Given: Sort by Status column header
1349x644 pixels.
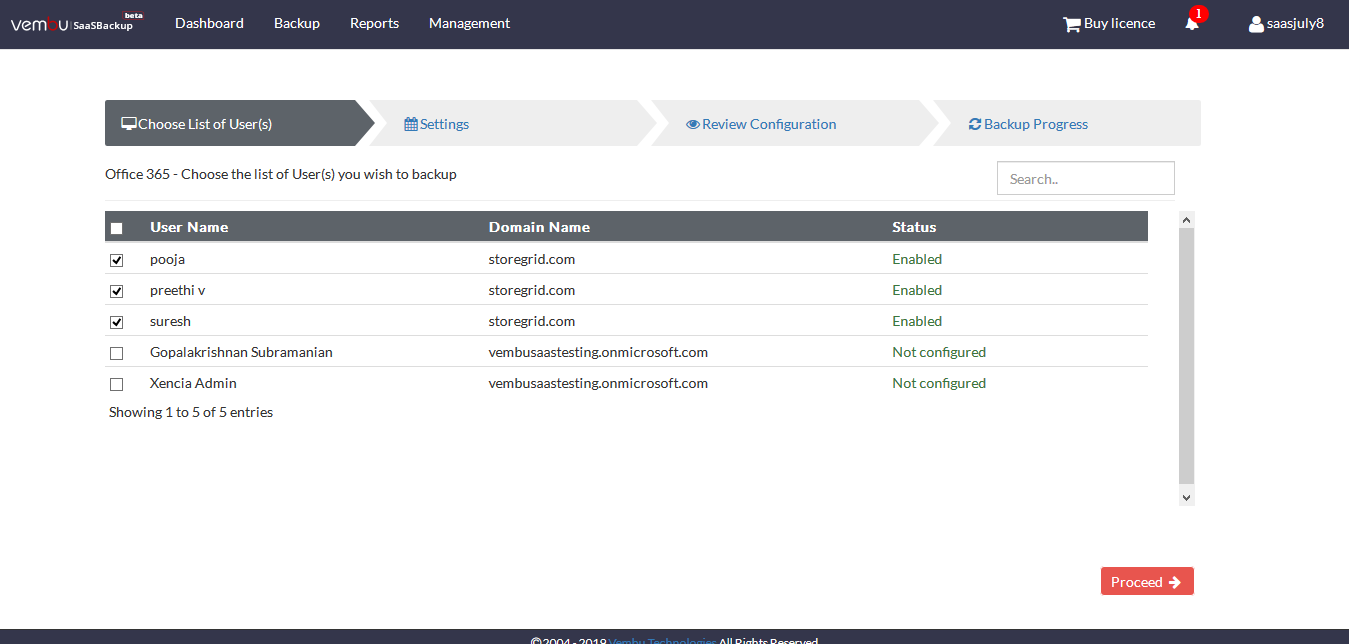Looking at the screenshot, I should coord(914,227).
